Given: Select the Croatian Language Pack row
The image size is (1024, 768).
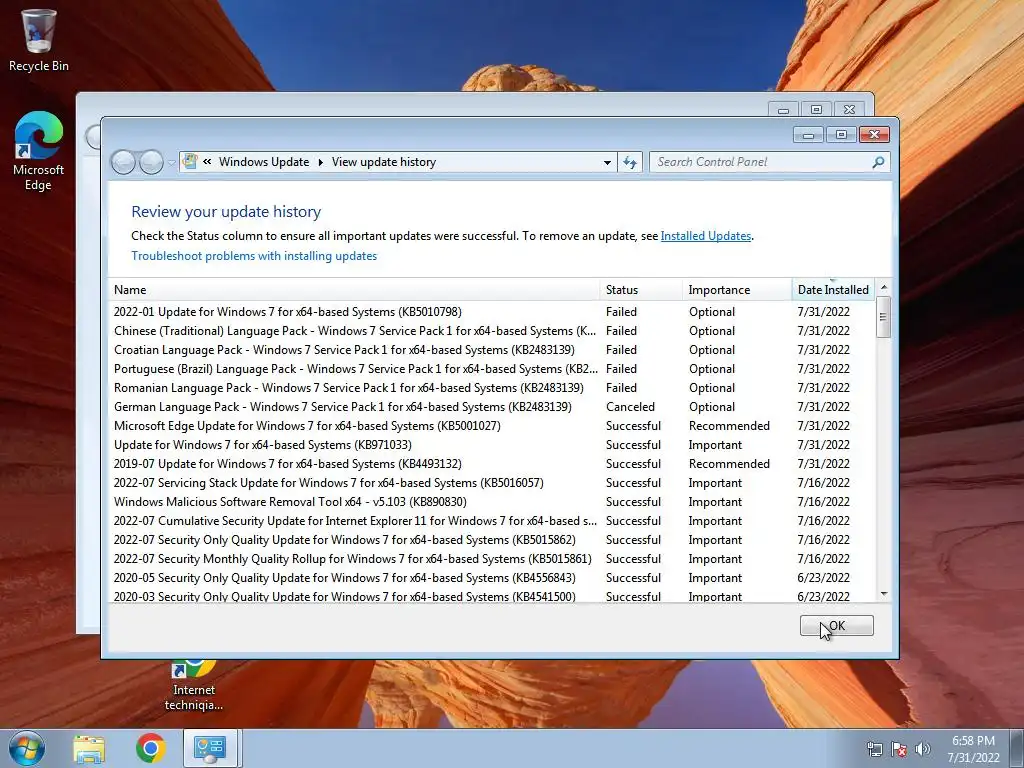Looking at the screenshot, I should tap(491, 350).
